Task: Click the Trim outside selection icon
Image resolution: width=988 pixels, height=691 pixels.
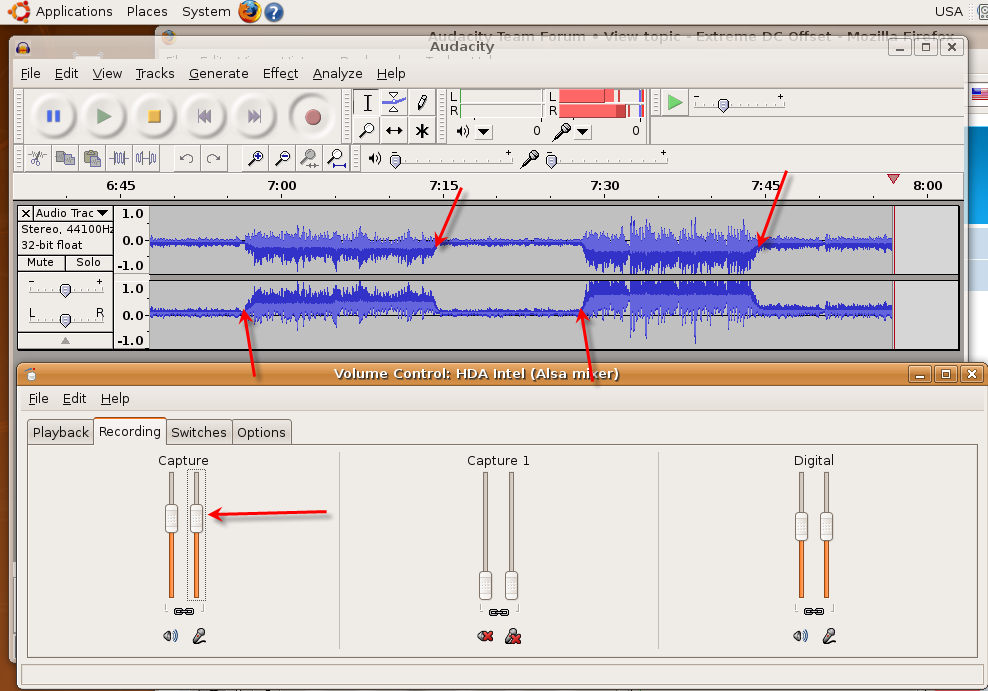Action: click(119, 158)
